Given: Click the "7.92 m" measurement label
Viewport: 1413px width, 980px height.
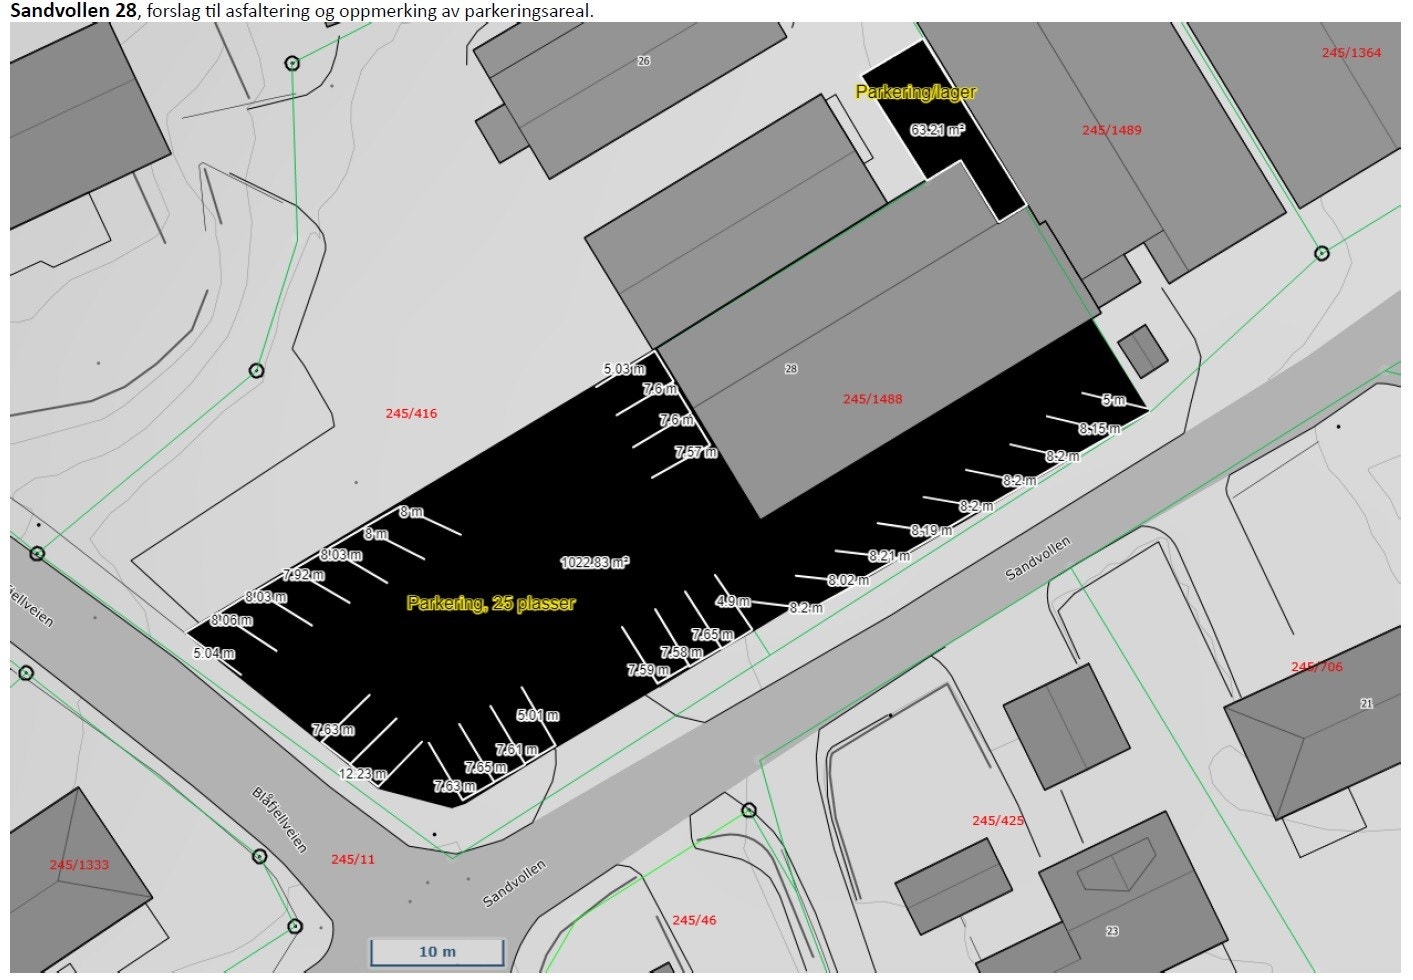Looking at the screenshot, I should click(x=303, y=575).
